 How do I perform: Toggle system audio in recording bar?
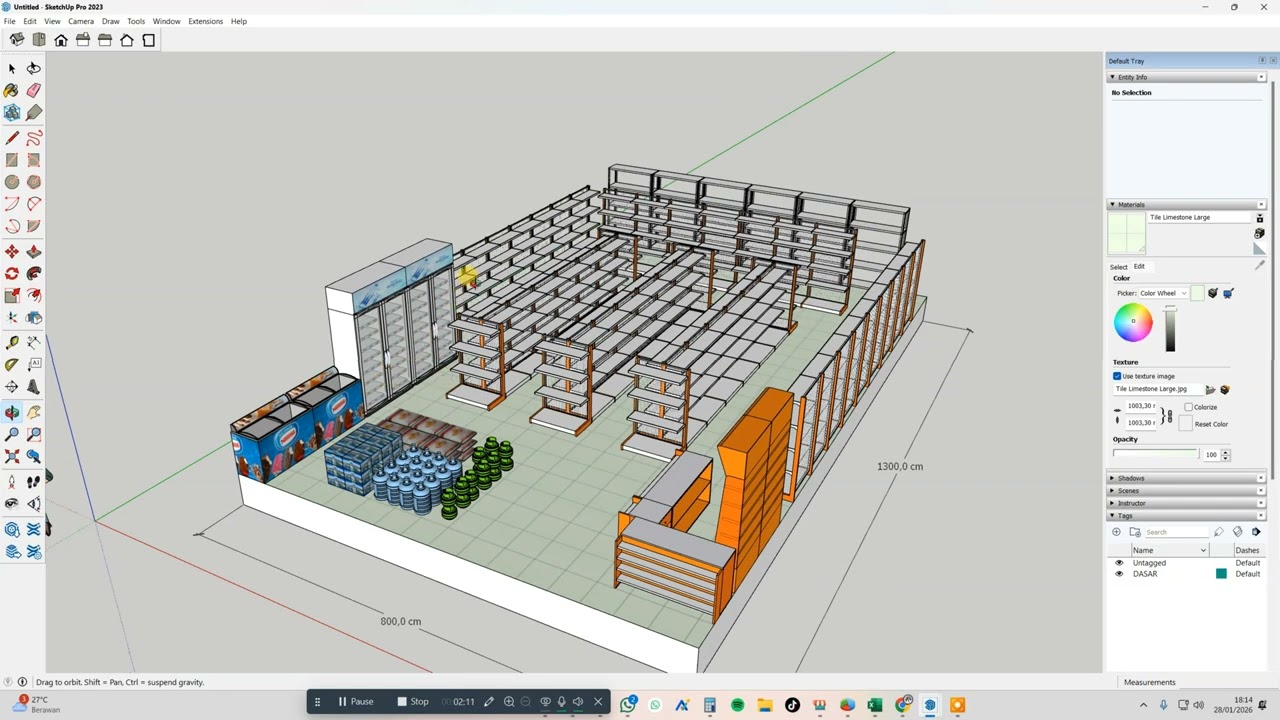pyautogui.click(x=577, y=702)
